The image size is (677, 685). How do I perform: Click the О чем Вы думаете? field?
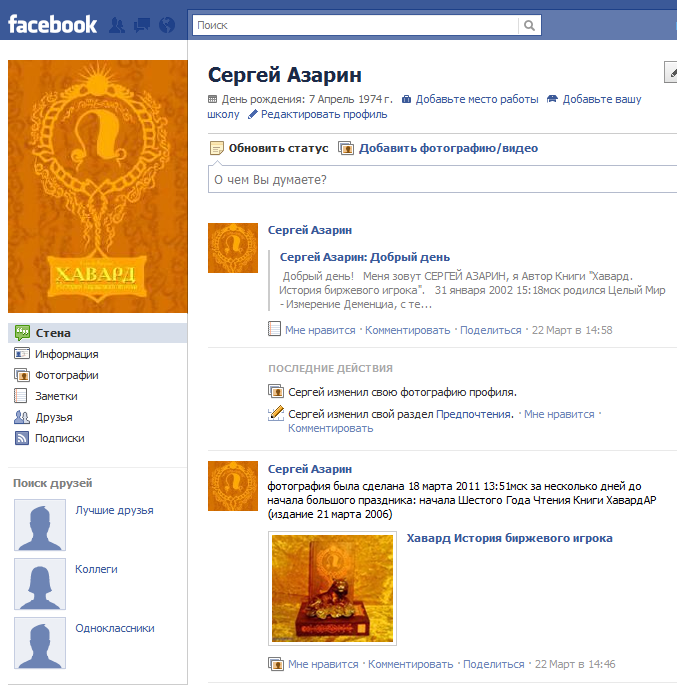(x=442, y=180)
